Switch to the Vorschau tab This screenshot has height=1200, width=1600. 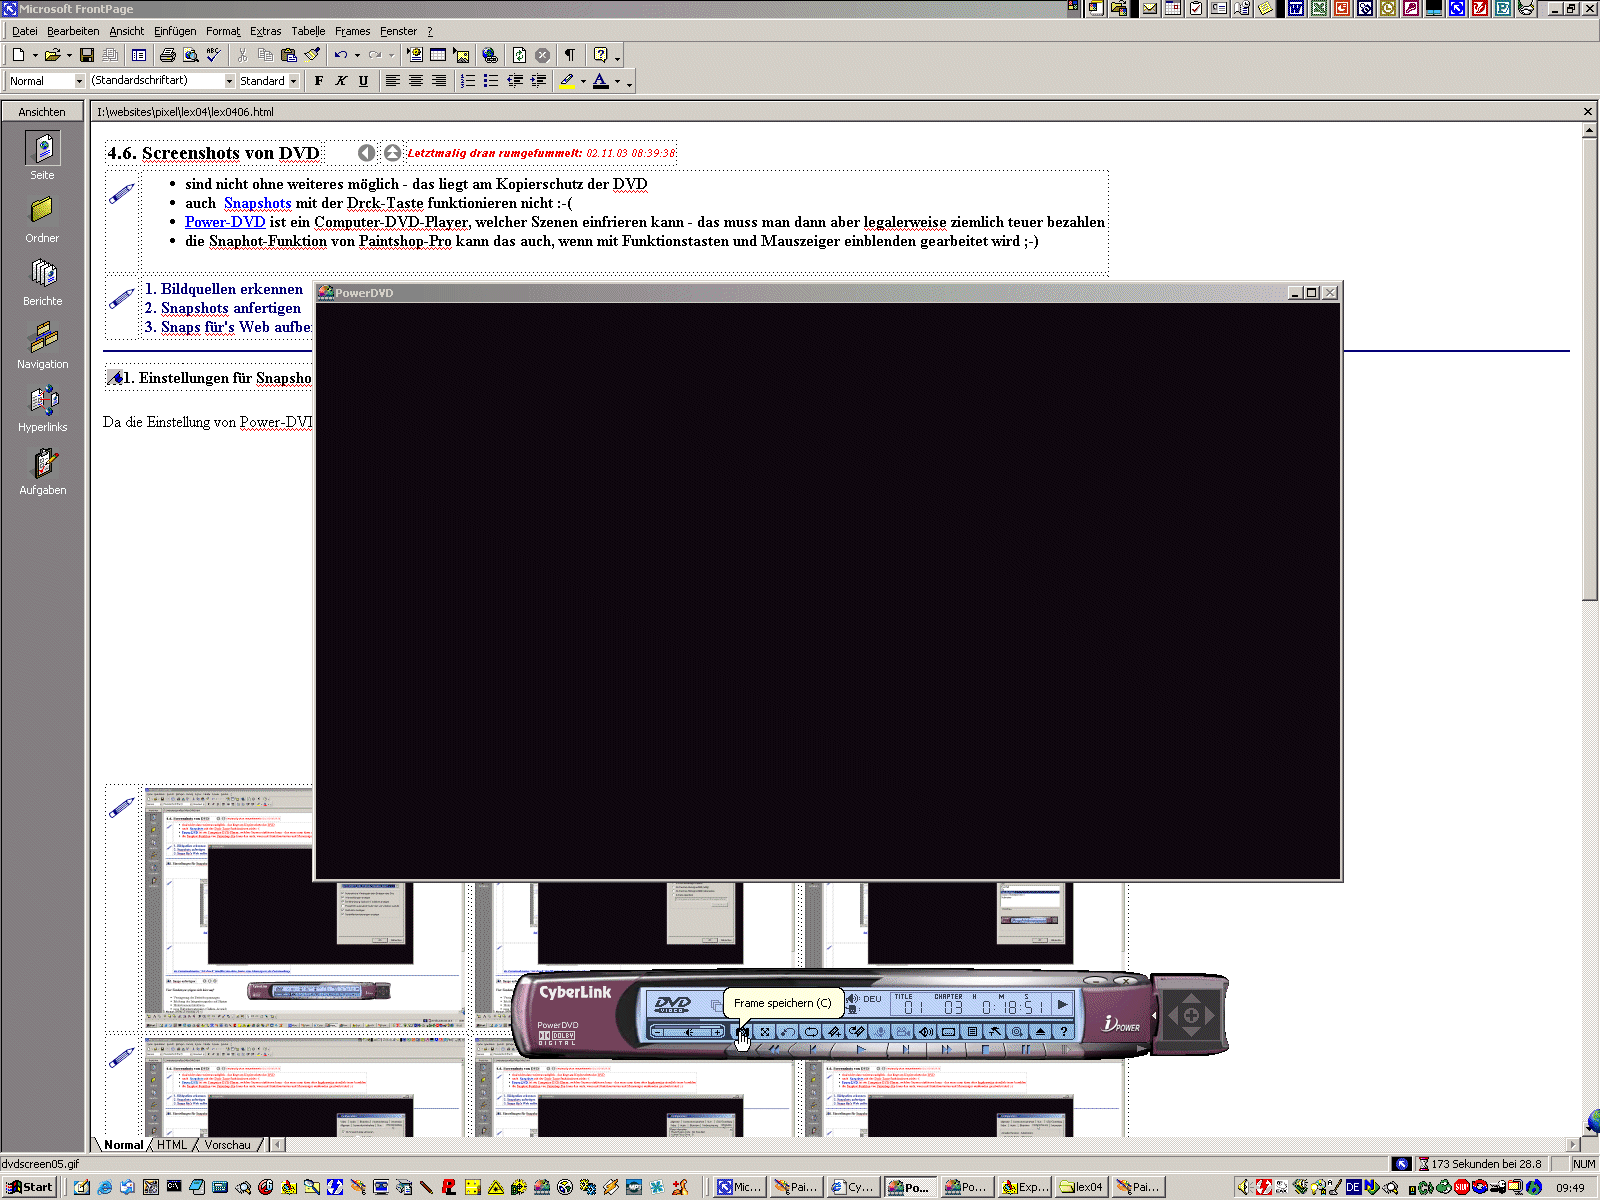[228, 1145]
